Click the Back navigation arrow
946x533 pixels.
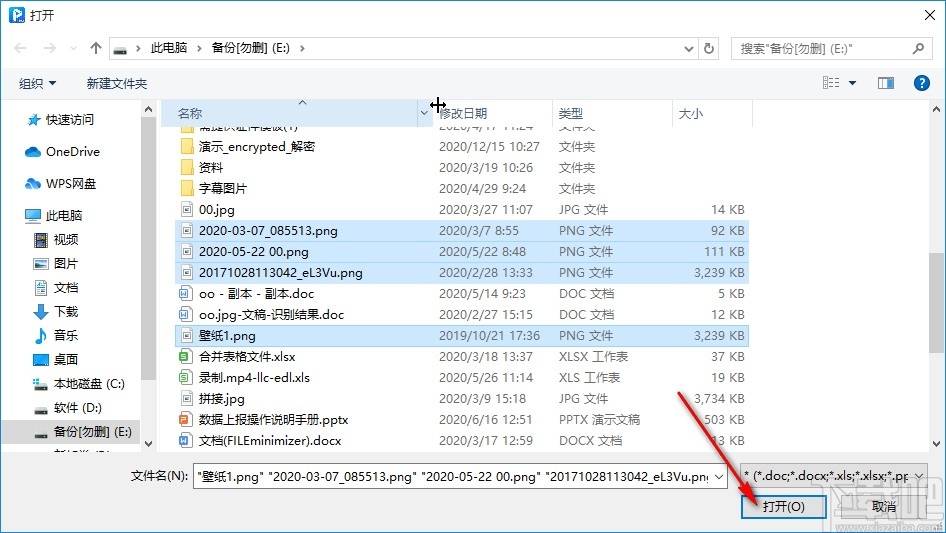pos(20,48)
